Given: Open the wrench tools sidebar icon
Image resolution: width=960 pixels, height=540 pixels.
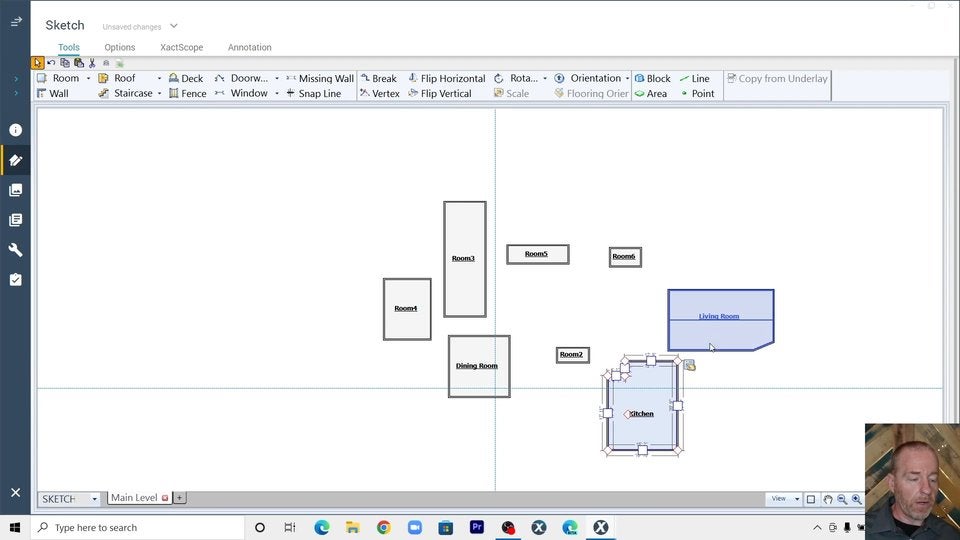Looking at the screenshot, I should coord(15,250).
